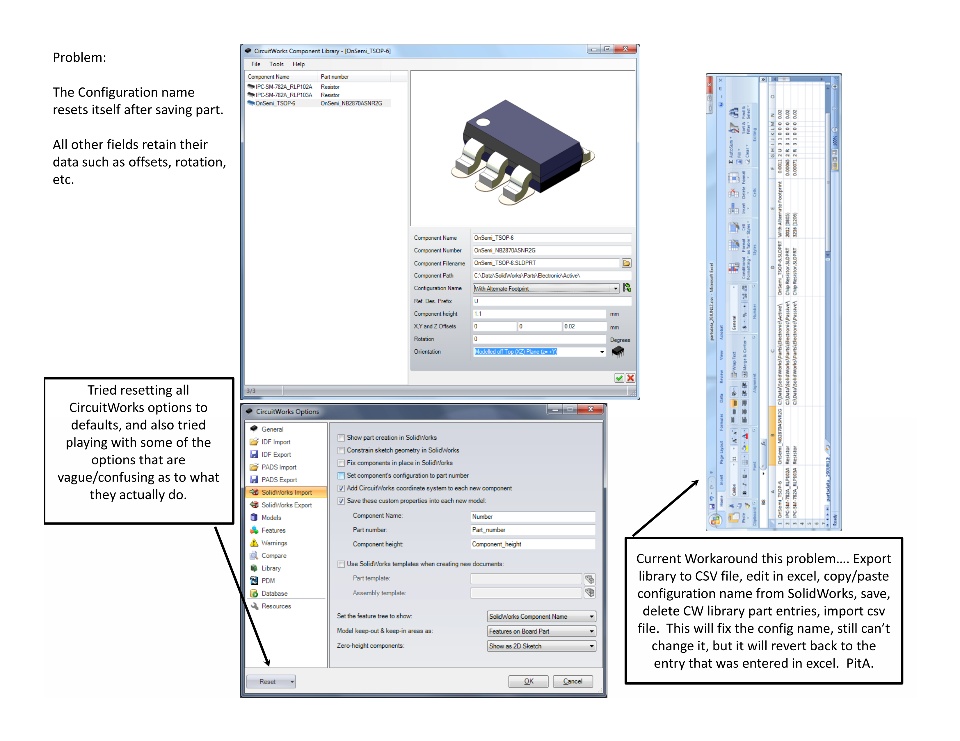Screen dimensions: 960x741
Task: Open the PADS Import options page
Action: [x=279, y=467]
